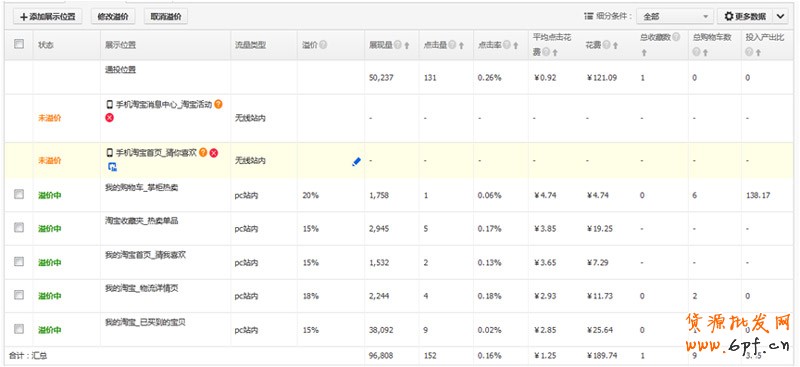Screen dimensions: 800x367
Task: Sort by 平均点击花费 using its arrow
Action: click(555, 53)
